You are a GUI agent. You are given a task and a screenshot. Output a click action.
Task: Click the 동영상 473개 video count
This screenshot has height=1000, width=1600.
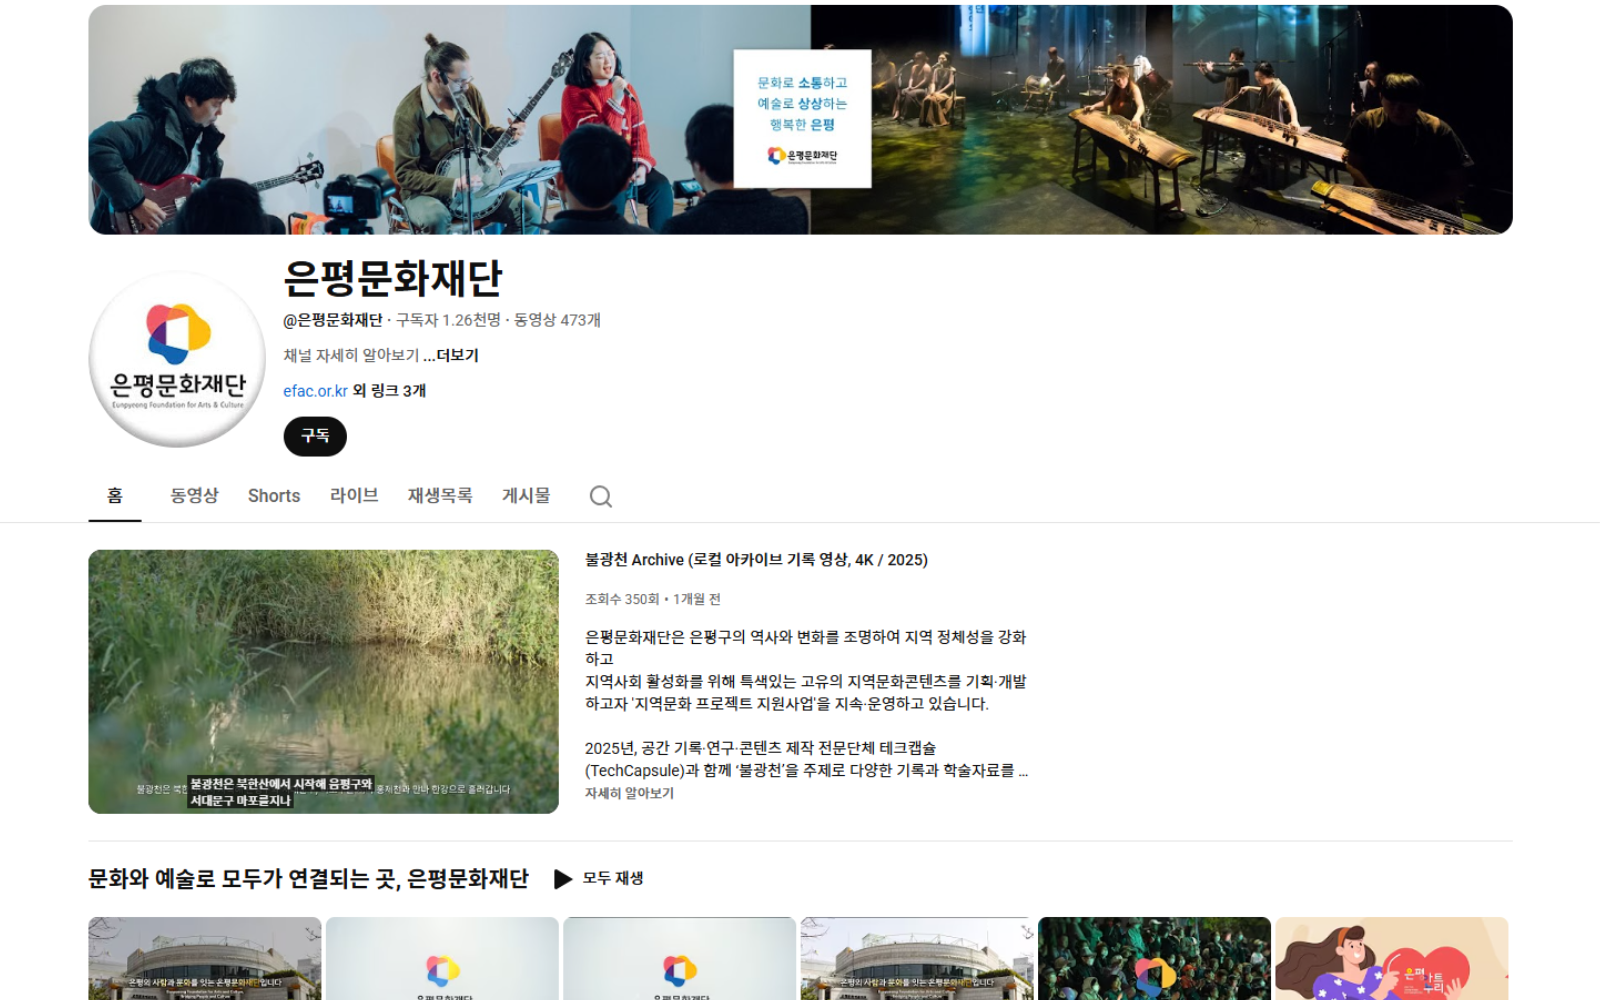pos(557,320)
